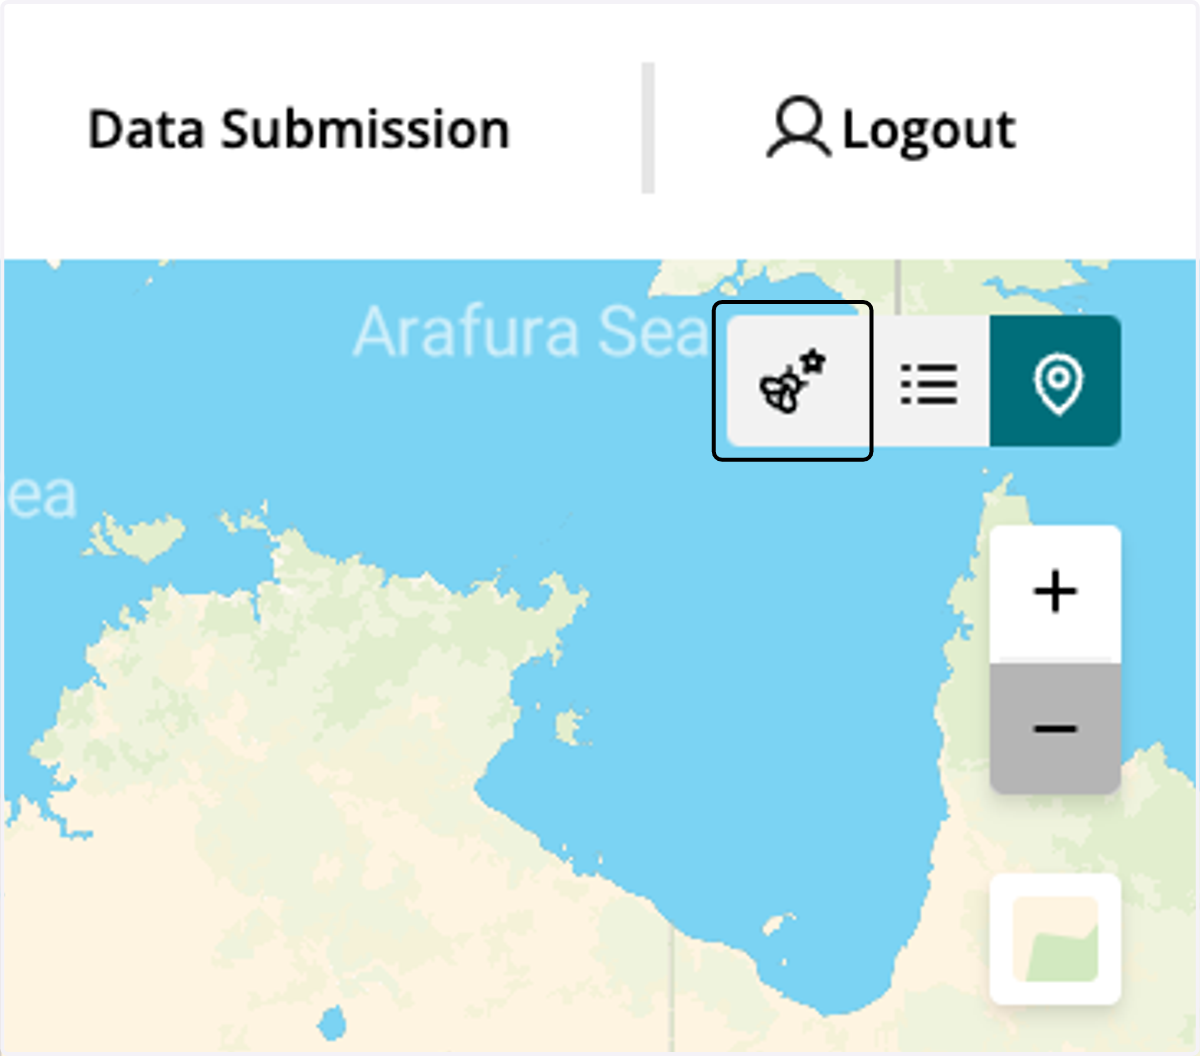Screen dimensions: 1200x1056
Task: Click the vertical divider between Data Submission and Logout
Action: pos(648,128)
